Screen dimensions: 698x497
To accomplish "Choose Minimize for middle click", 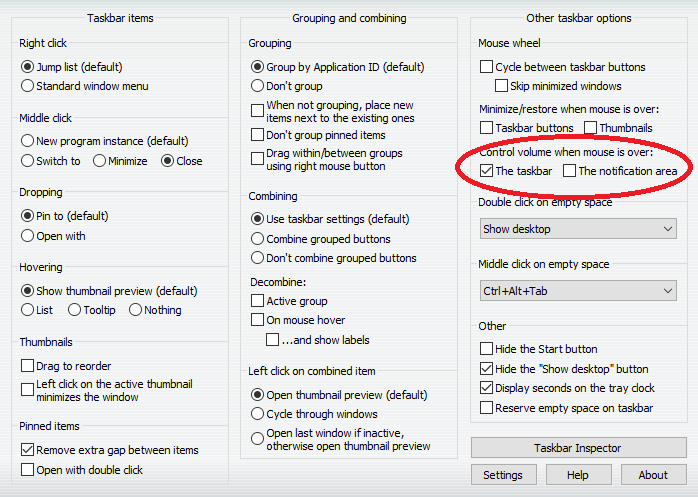I will [100, 161].
